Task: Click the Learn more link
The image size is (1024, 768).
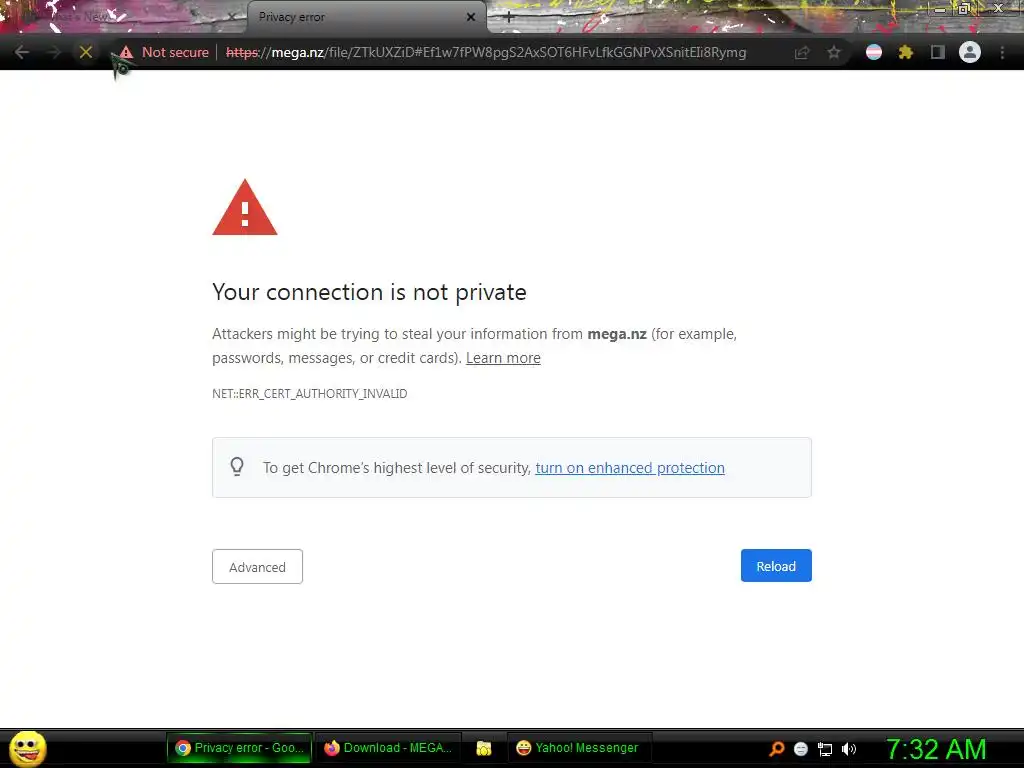Action: click(x=503, y=358)
